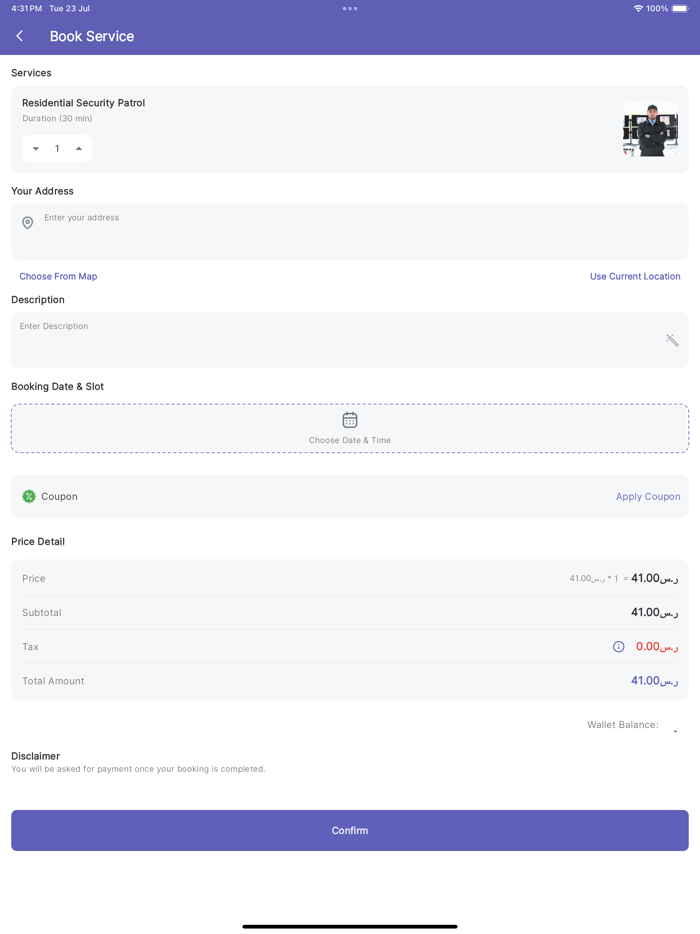
Task: Tap the magic wand description icon
Action: pos(672,340)
